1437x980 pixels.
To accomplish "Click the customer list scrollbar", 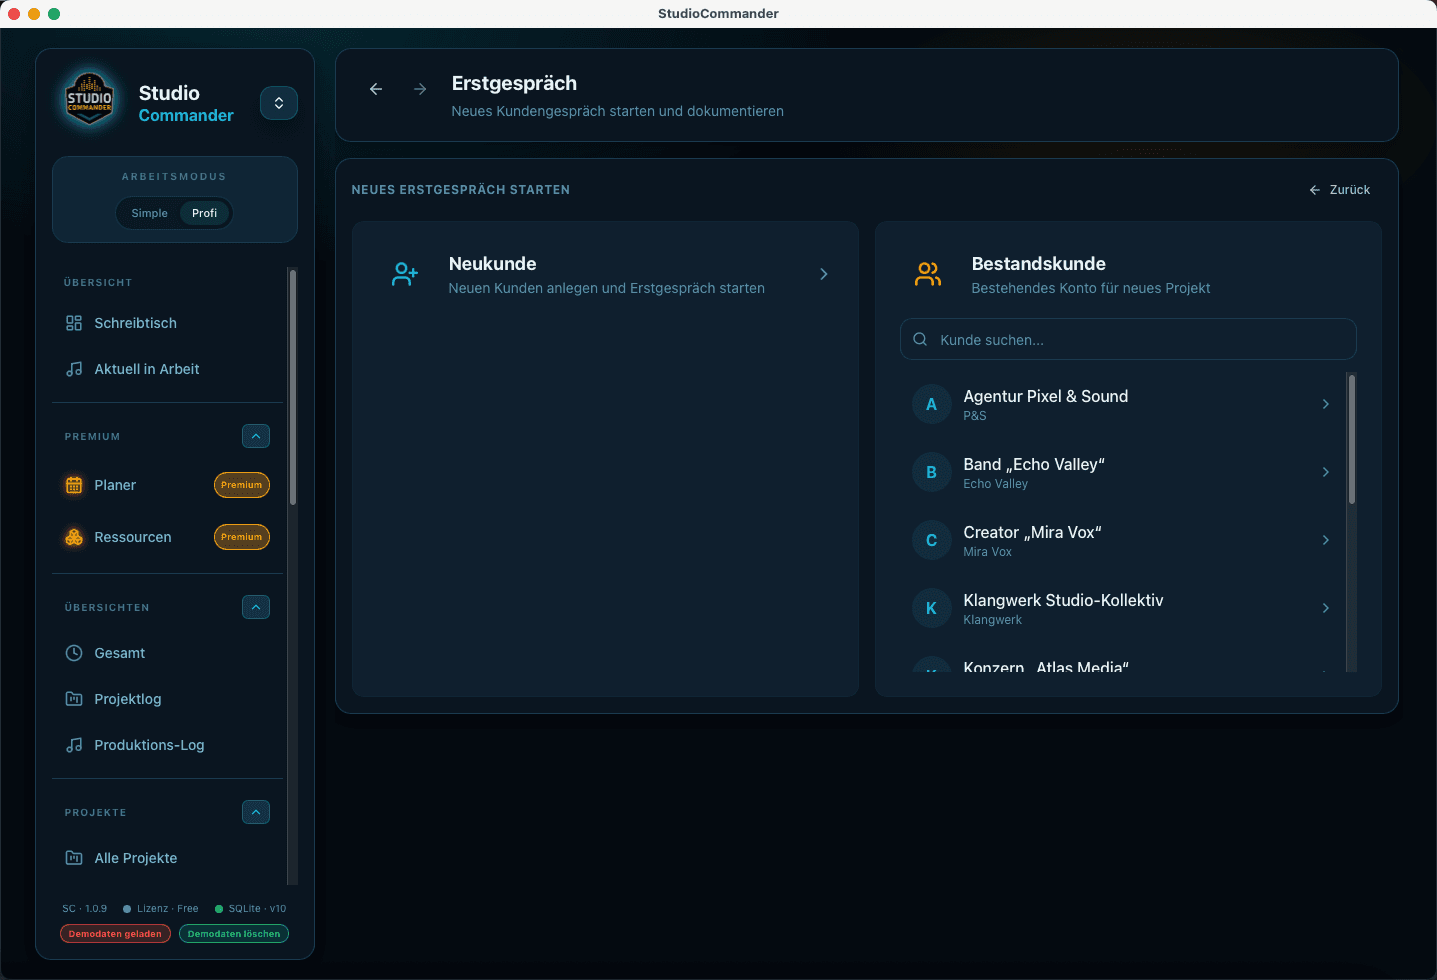I will [1351, 440].
